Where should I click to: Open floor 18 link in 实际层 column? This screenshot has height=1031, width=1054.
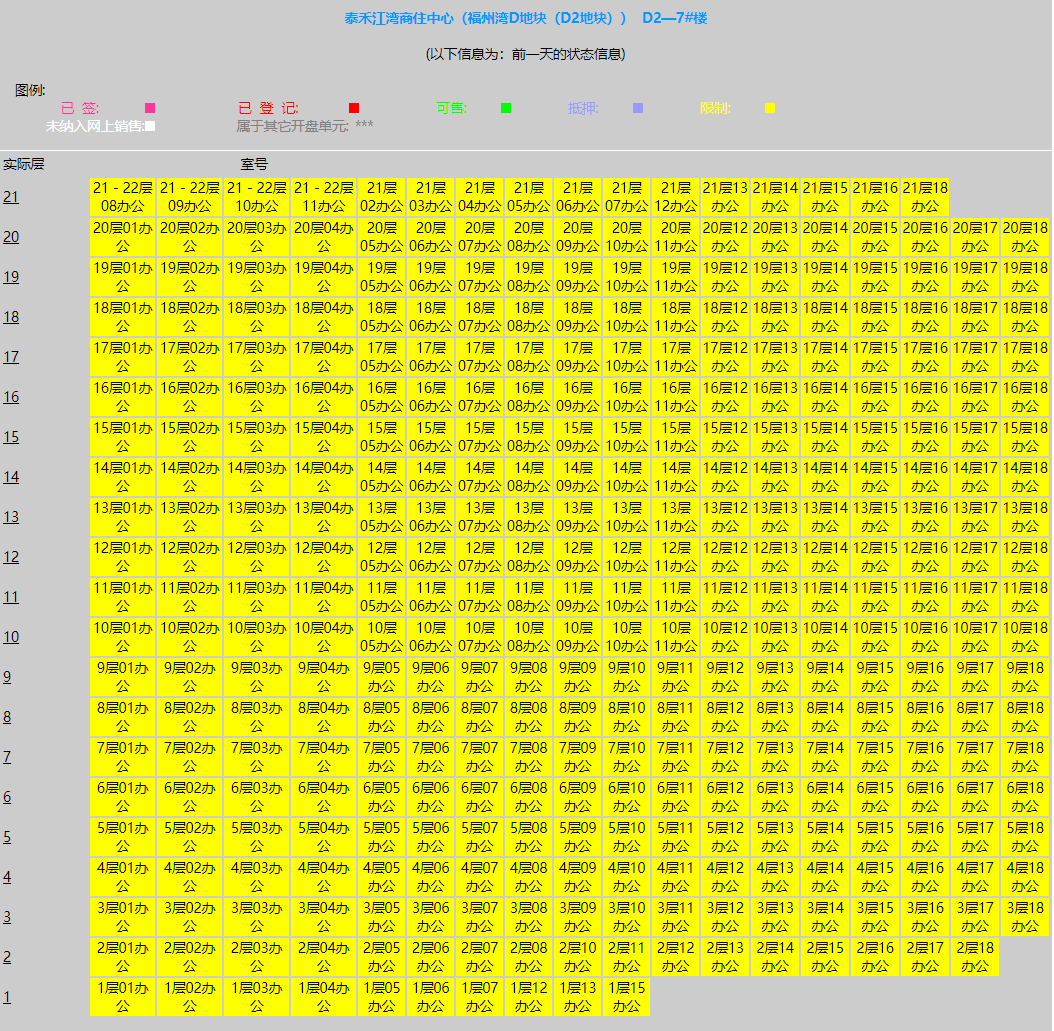tap(11, 317)
